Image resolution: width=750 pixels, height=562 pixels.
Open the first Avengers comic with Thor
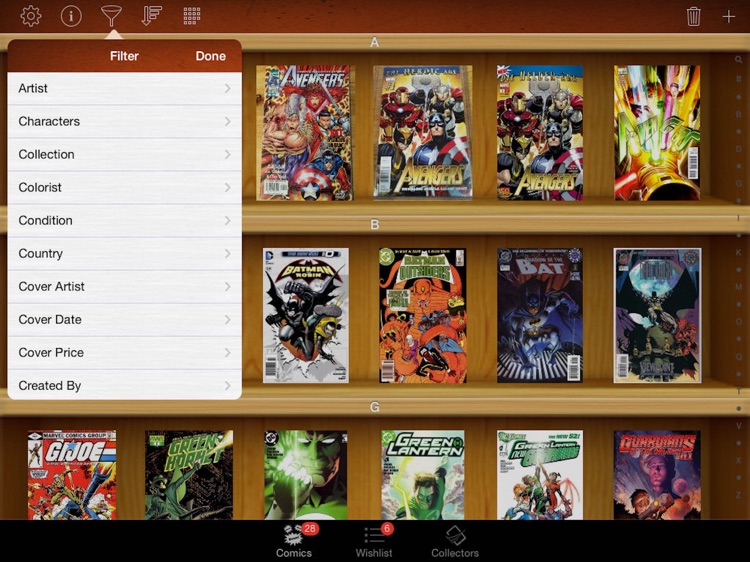pos(305,133)
